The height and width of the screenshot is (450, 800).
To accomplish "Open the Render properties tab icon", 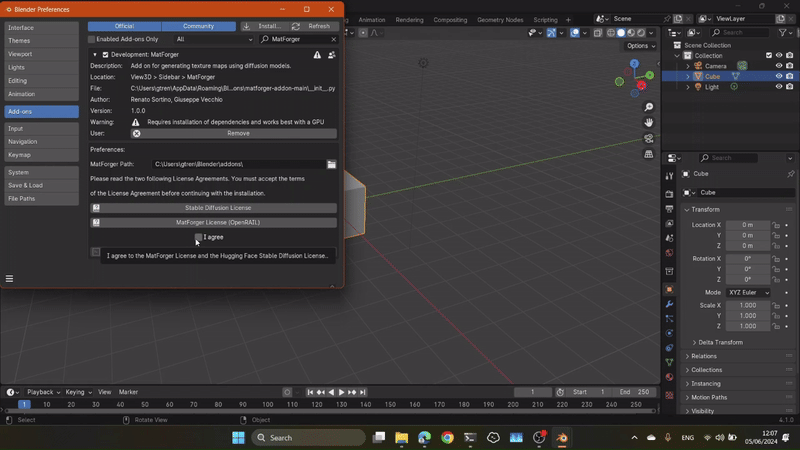I will (x=669, y=194).
